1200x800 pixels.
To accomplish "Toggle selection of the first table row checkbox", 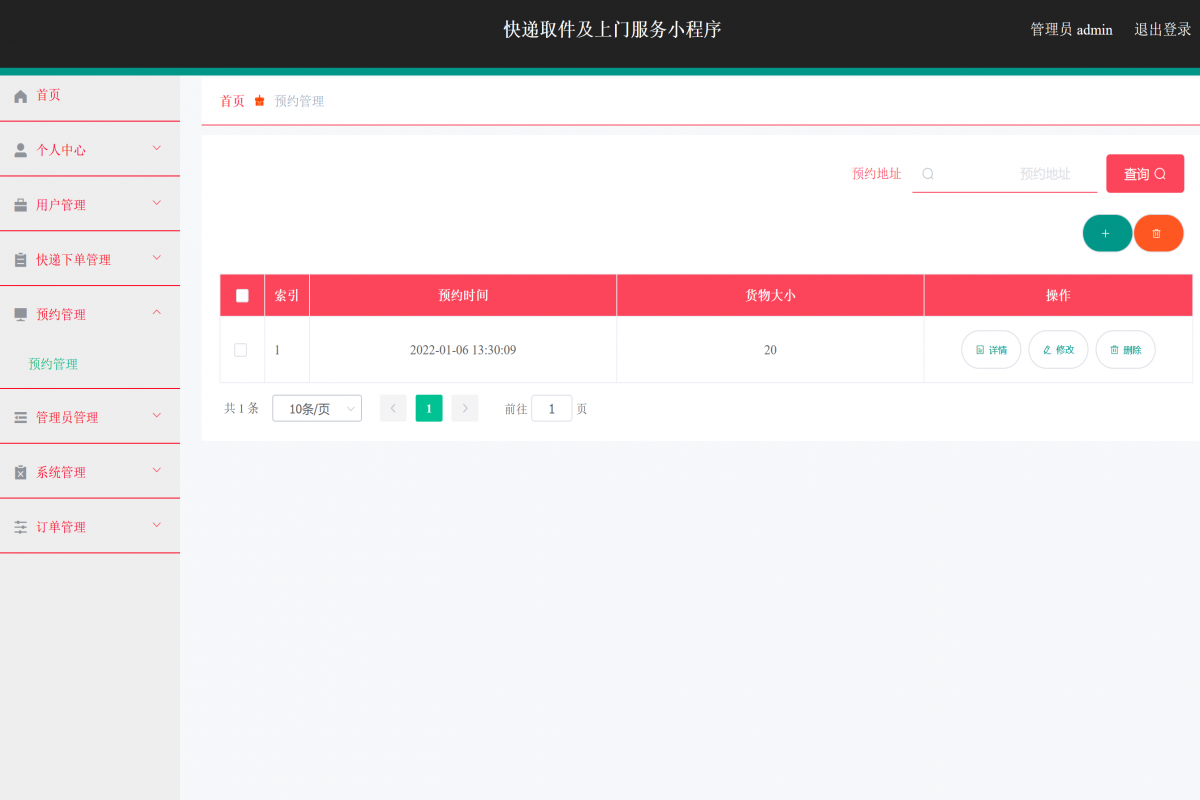I will (241, 350).
